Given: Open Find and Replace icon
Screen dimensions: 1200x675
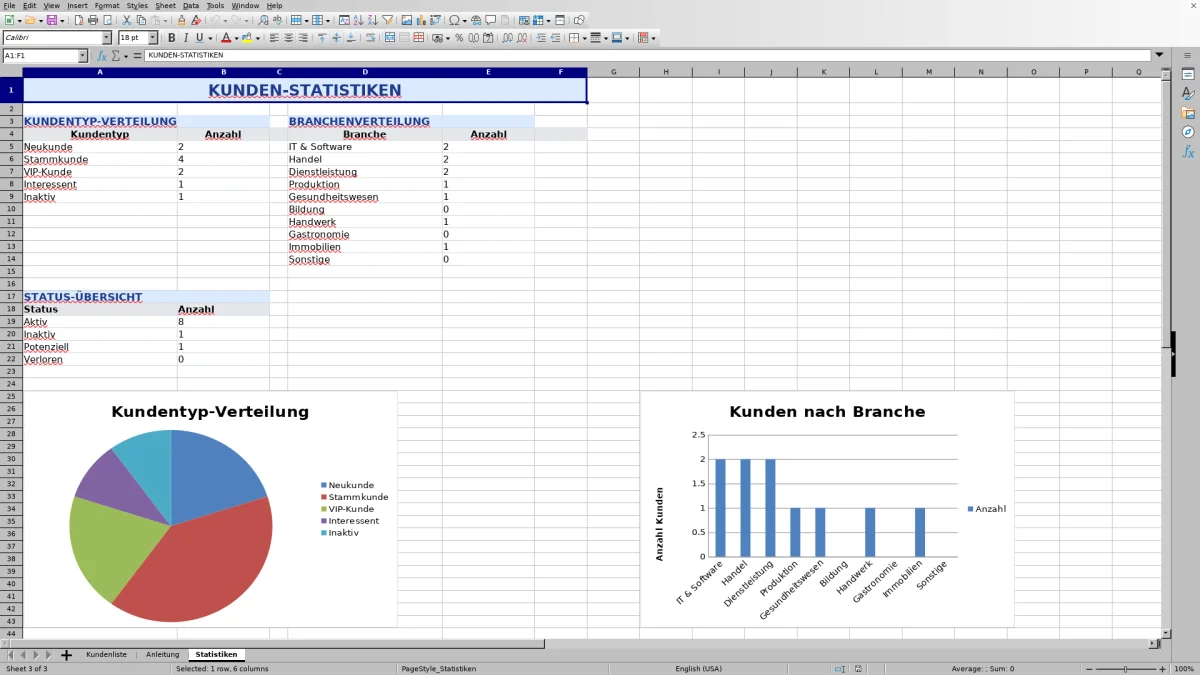Looking at the screenshot, I should tap(263, 20).
